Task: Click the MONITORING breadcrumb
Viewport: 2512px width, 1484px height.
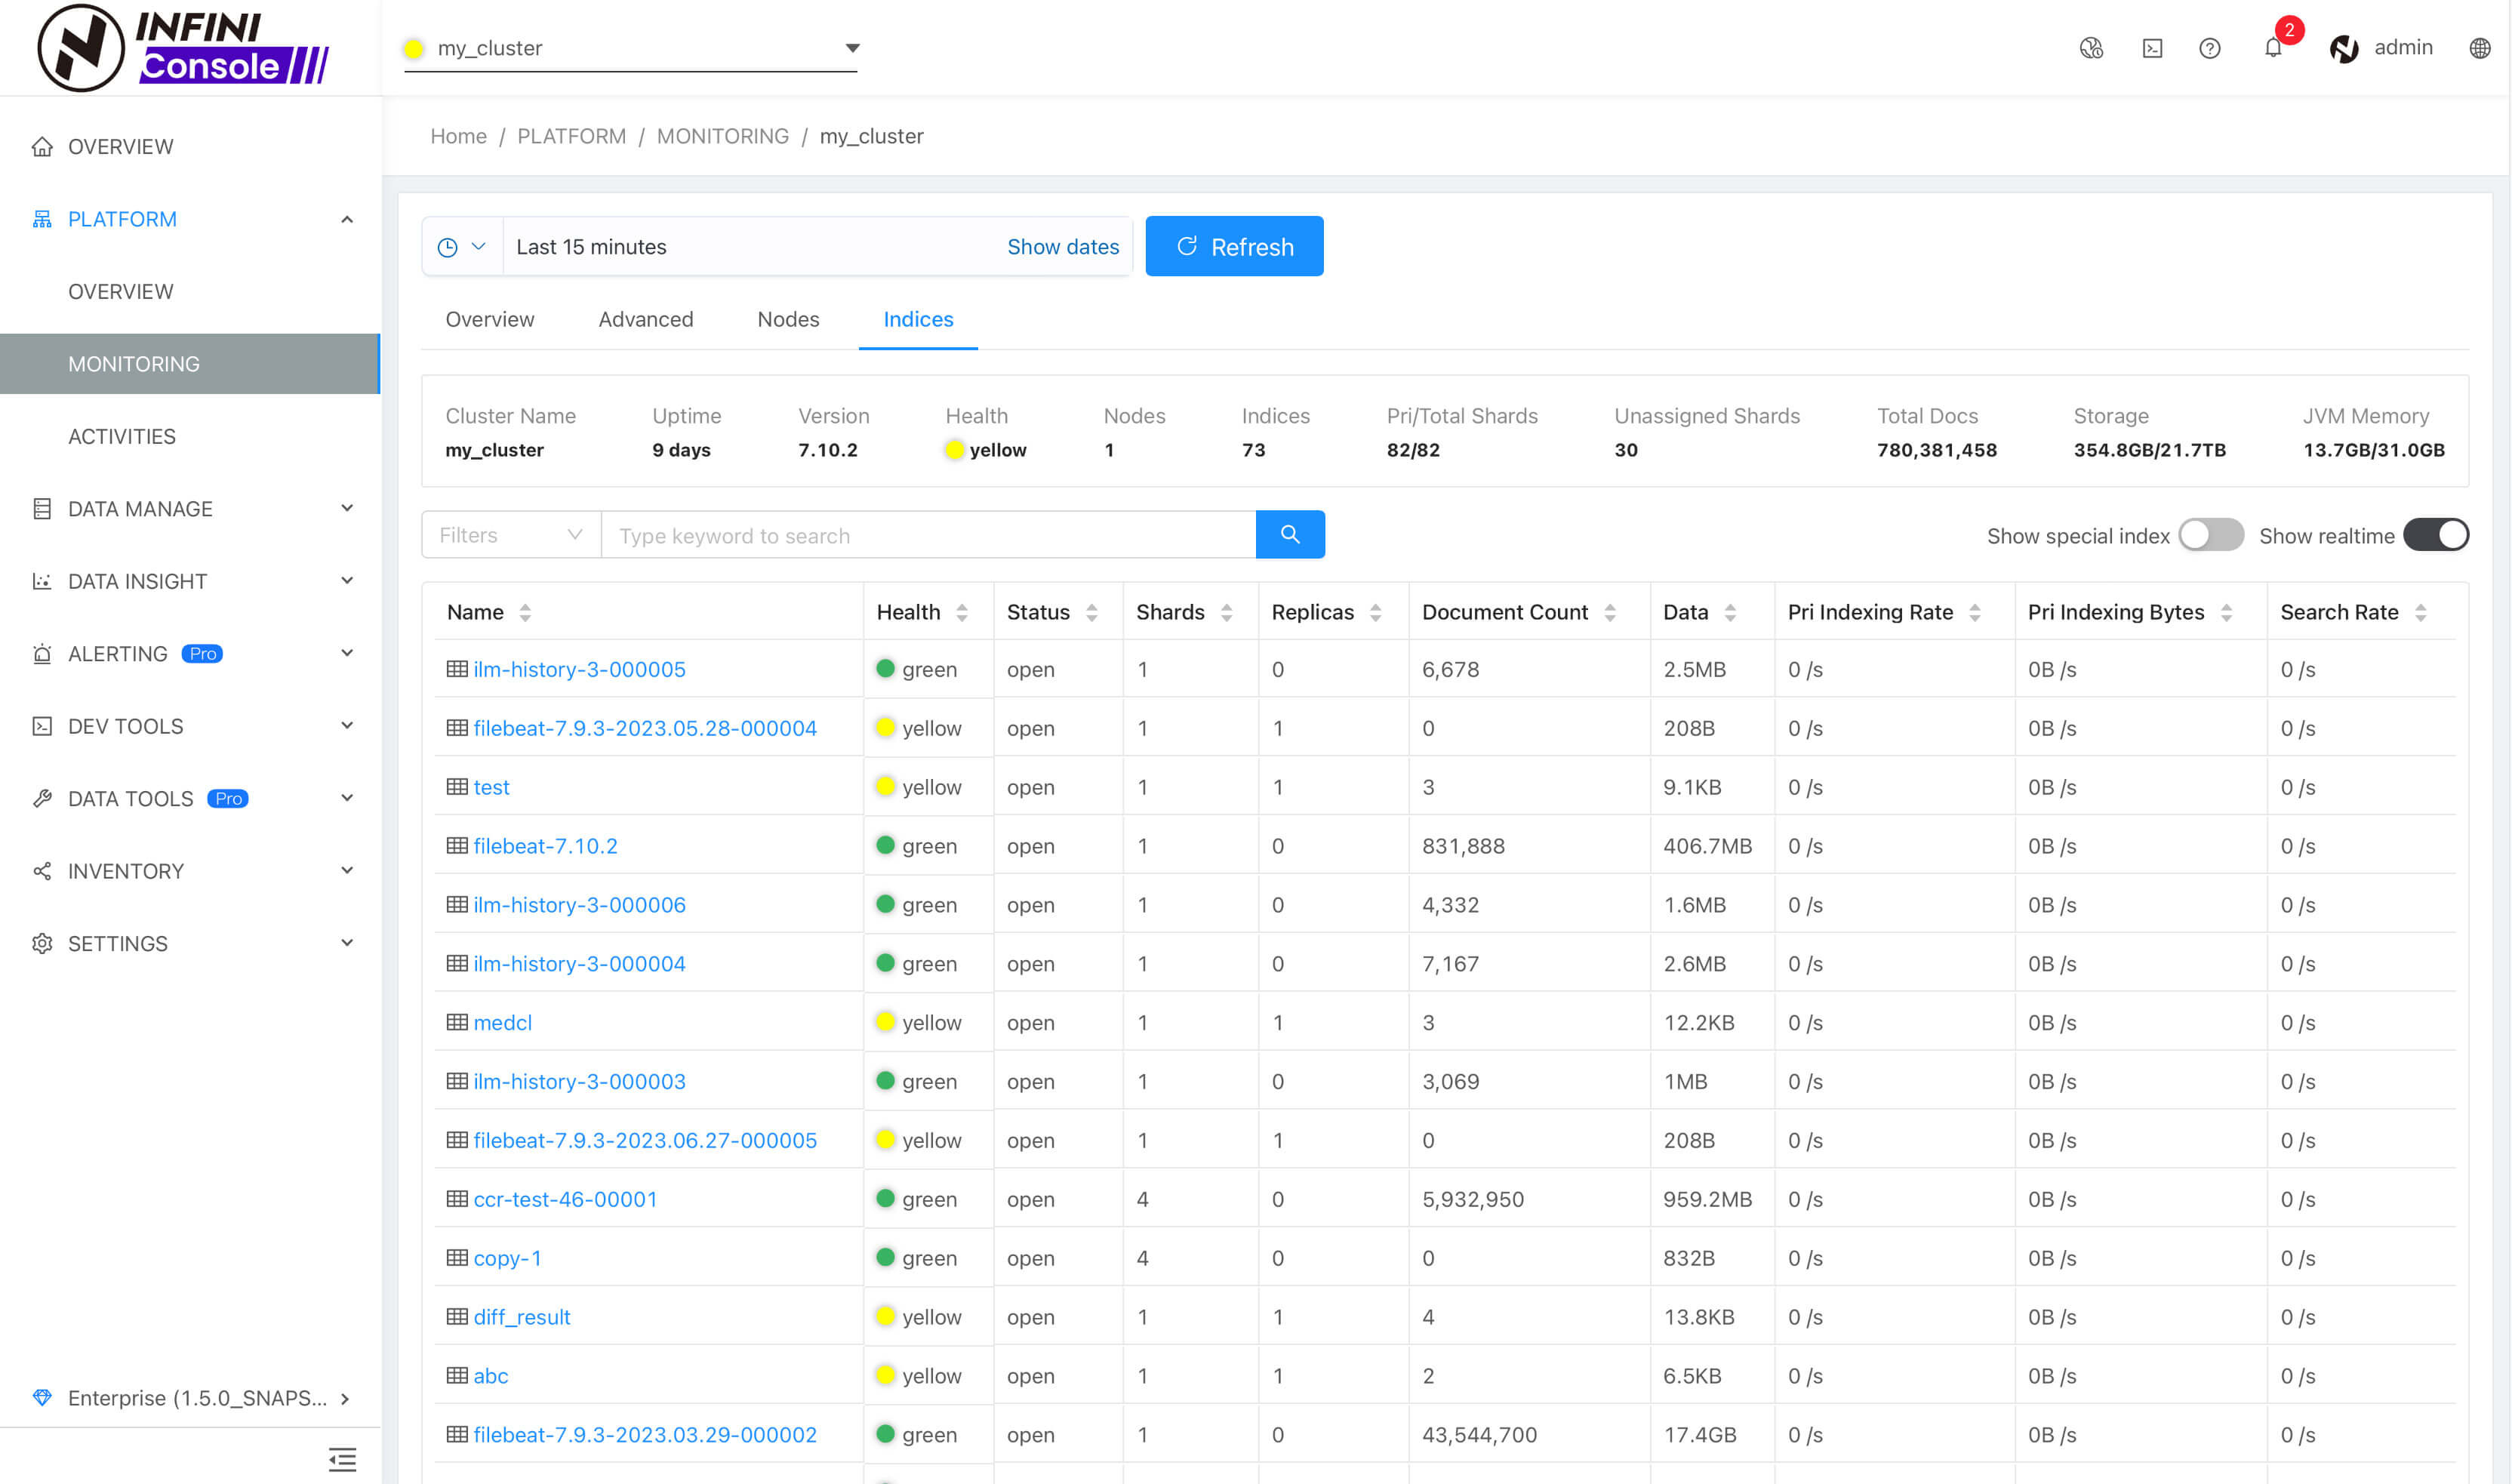Action: point(722,136)
